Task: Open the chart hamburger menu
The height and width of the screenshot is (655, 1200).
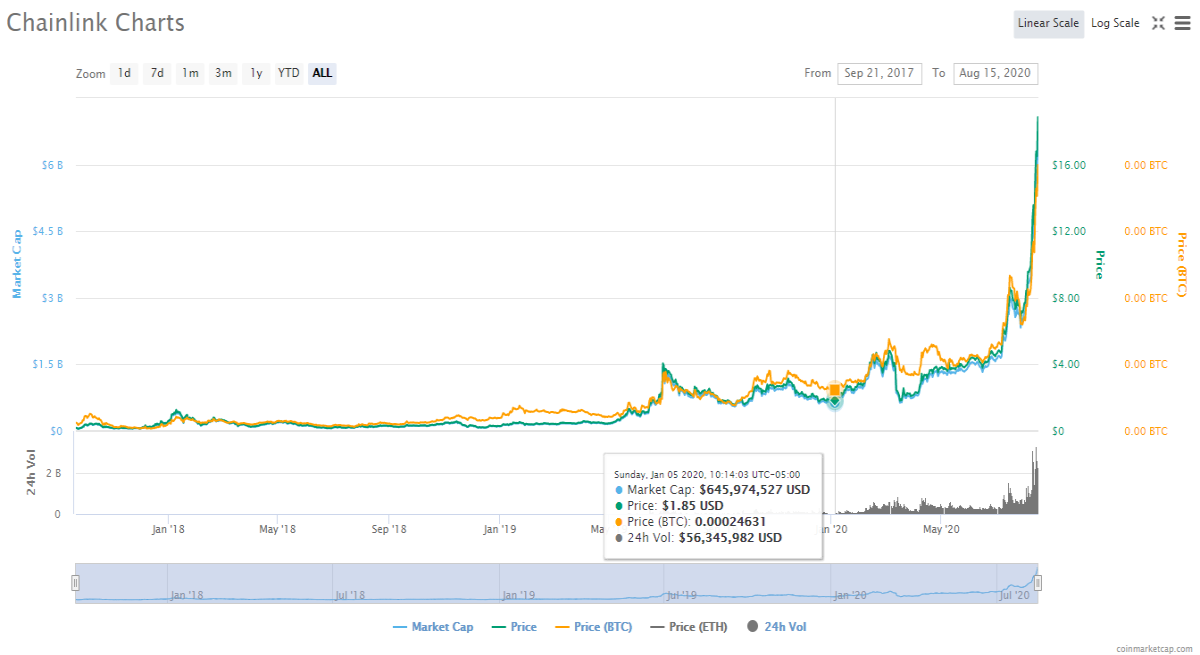Action: pos(1182,23)
